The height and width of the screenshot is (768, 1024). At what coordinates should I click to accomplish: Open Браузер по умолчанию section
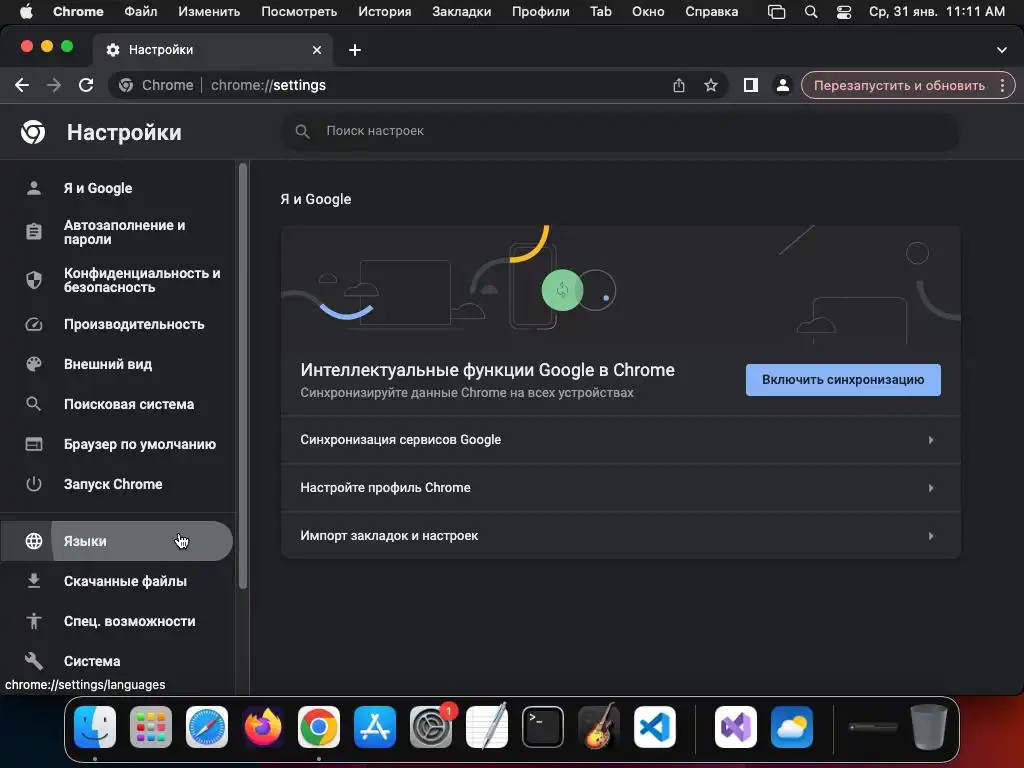pos(116,444)
